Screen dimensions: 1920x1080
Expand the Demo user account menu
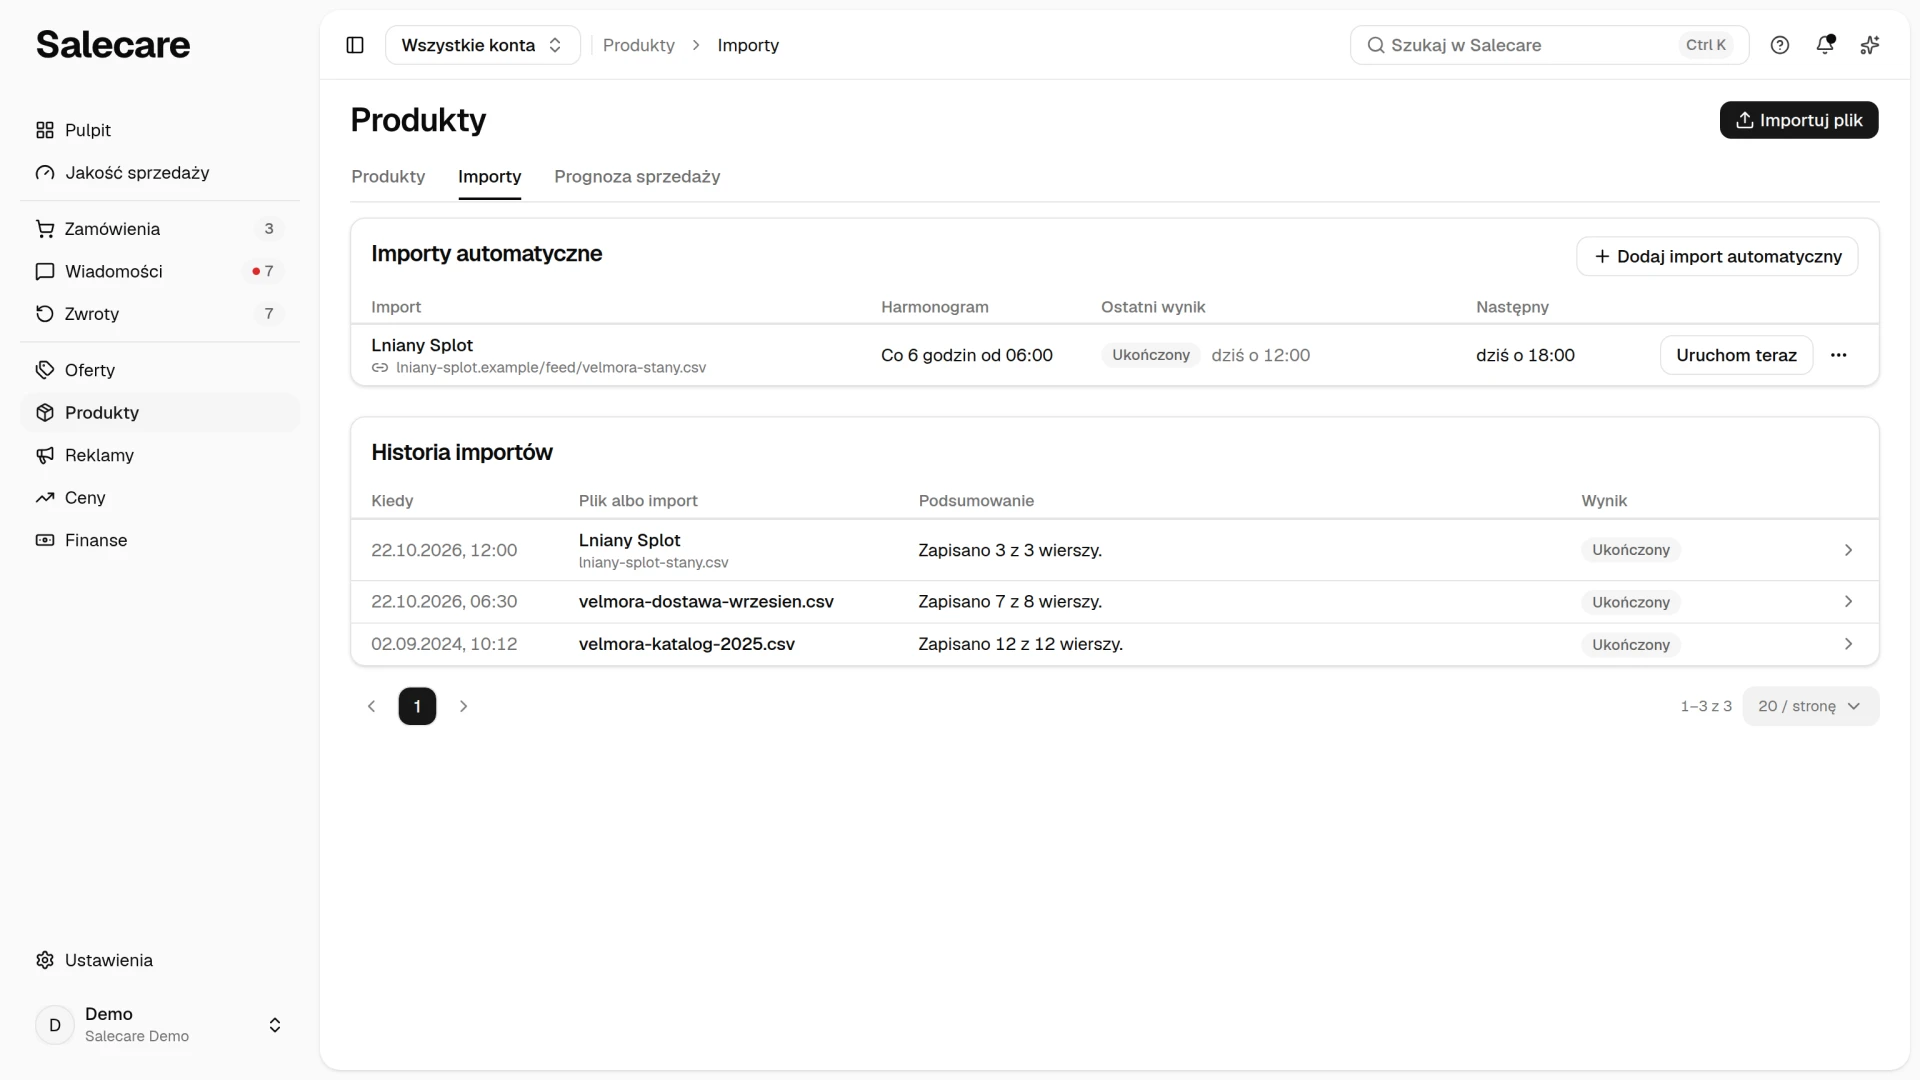tap(160, 1025)
